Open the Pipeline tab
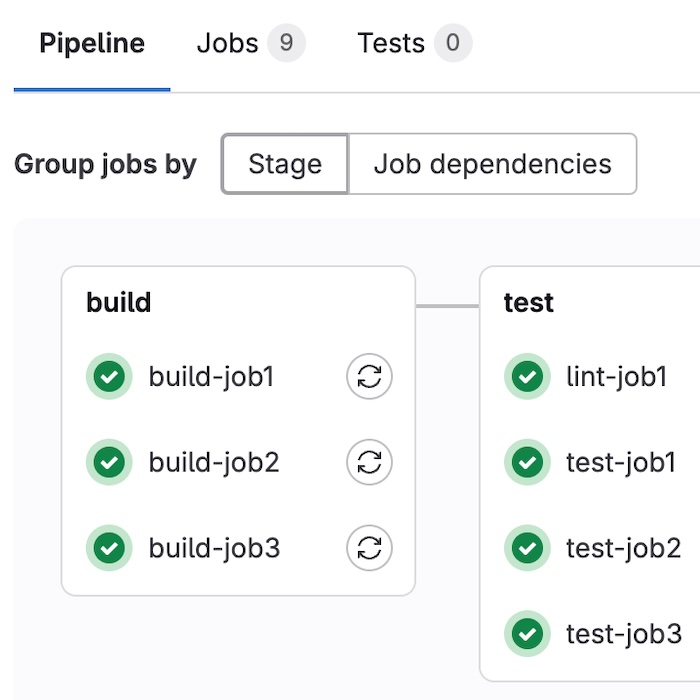 [92, 44]
